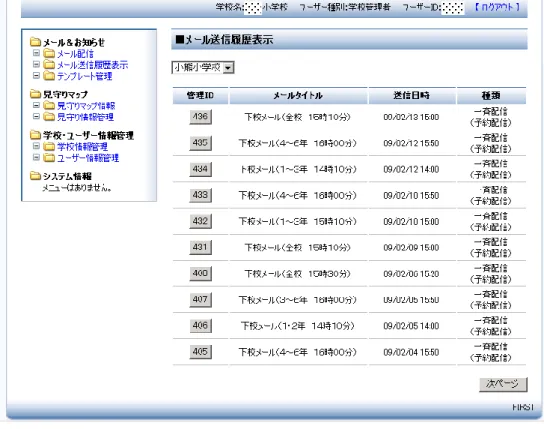Click the folder icon next to 見守り情報管理
The width and height of the screenshot is (544, 429).
coord(49,117)
